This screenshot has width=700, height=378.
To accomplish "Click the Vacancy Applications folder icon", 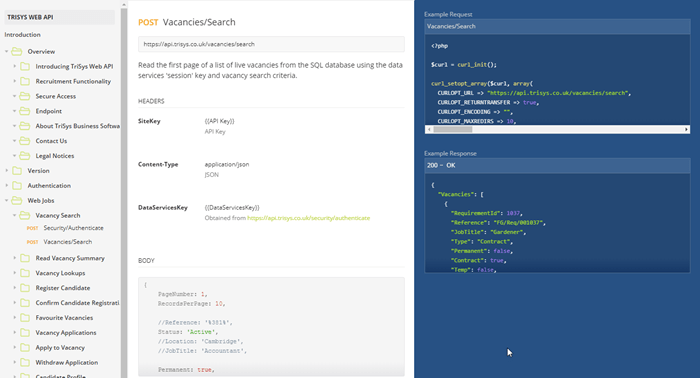I will (x=25, y=332).
